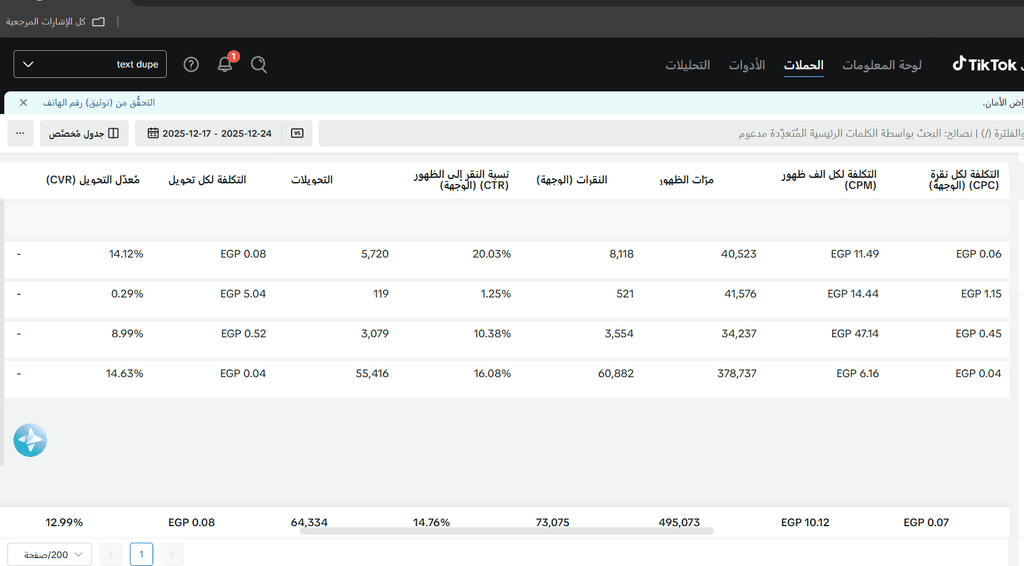This screenshot has height=566, width=1024.
Task: Go to the لوحة المعلومات tab
Action: [x=882, y=65]
